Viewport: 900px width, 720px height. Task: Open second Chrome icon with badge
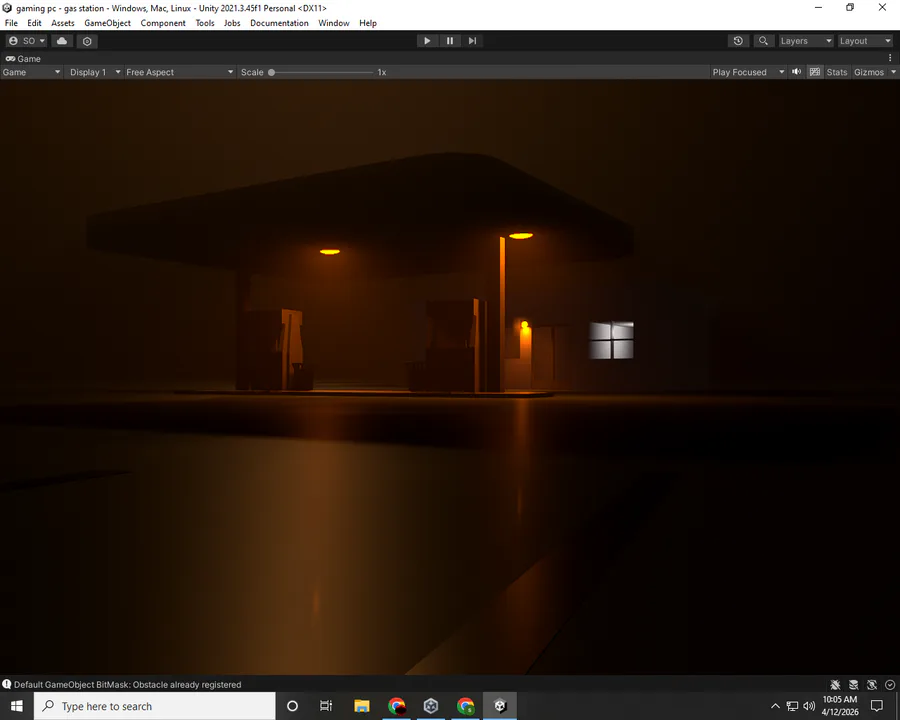pos(465,706)
